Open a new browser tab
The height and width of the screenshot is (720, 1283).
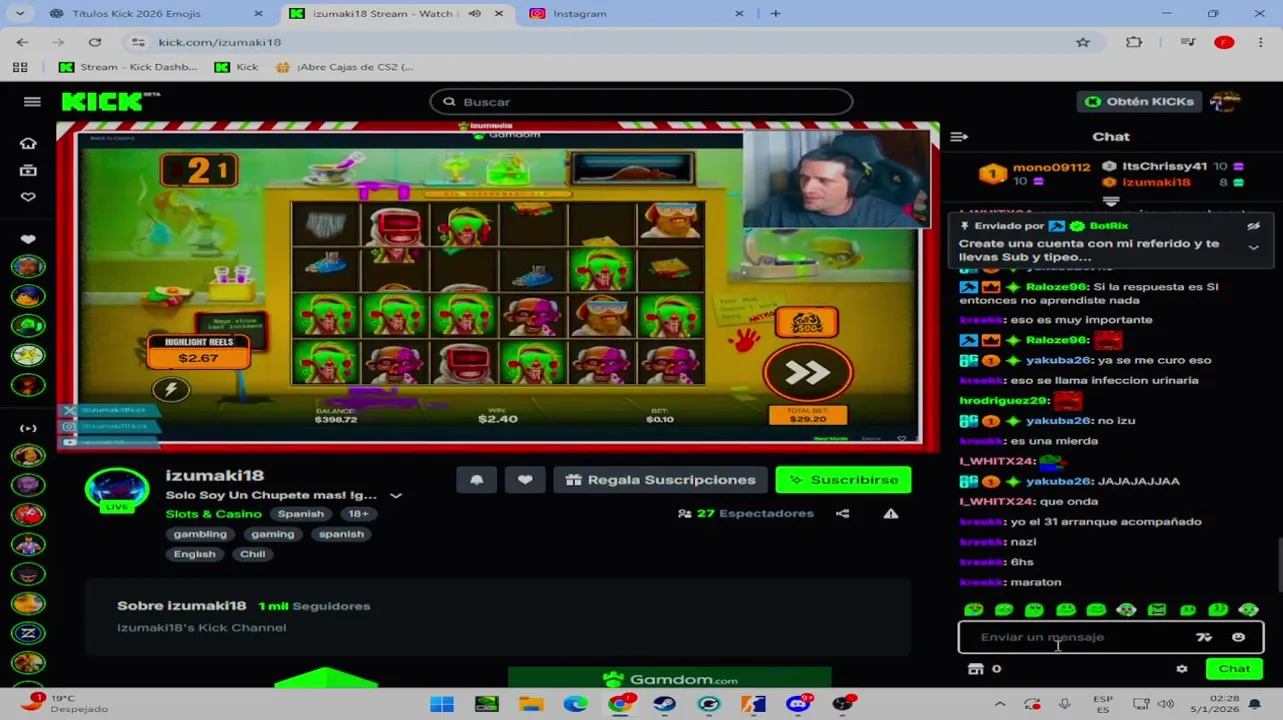coord(776,14)
